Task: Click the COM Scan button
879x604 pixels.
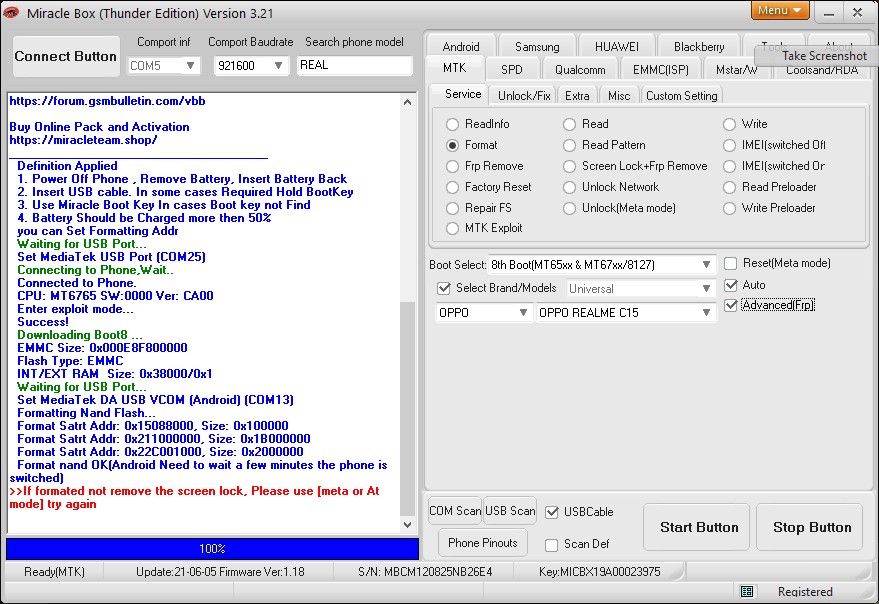Action: [x=455, y=511]
